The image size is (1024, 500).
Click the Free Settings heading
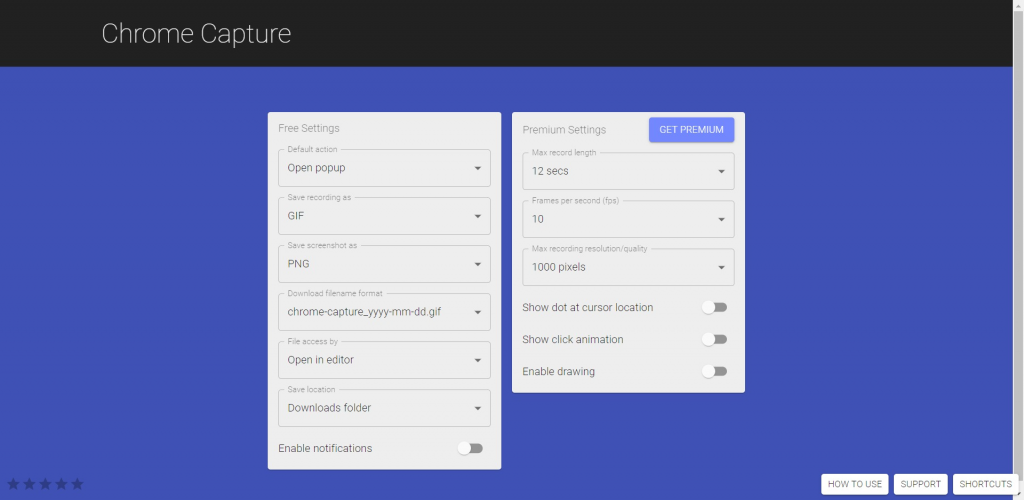(309, 129)
